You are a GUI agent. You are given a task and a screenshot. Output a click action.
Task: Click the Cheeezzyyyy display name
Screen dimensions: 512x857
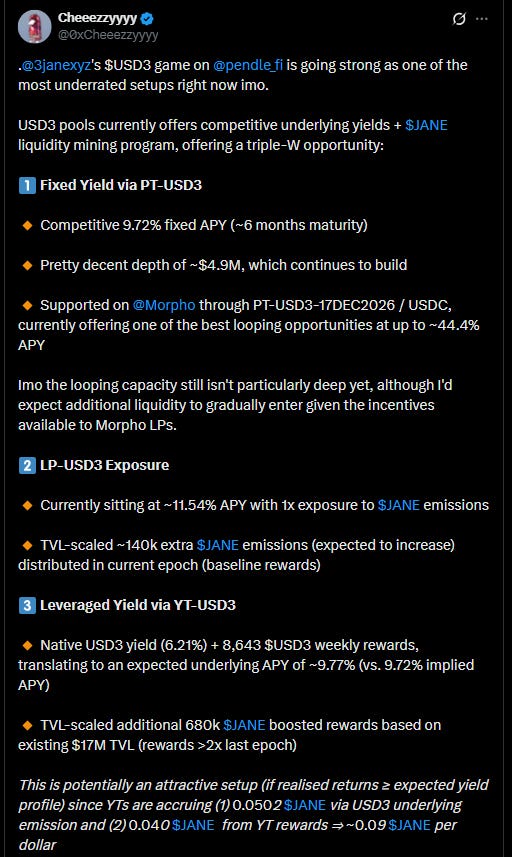[x=97, y=18]
